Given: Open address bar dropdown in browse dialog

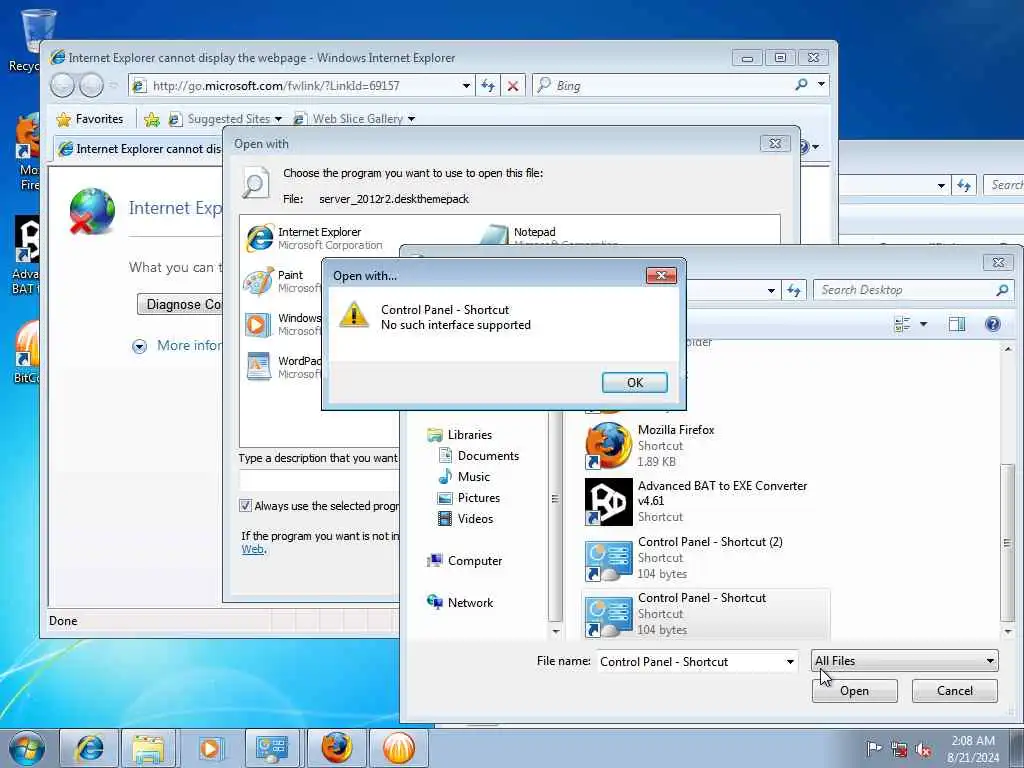Looking at the screenshot, I should point(771,291).
